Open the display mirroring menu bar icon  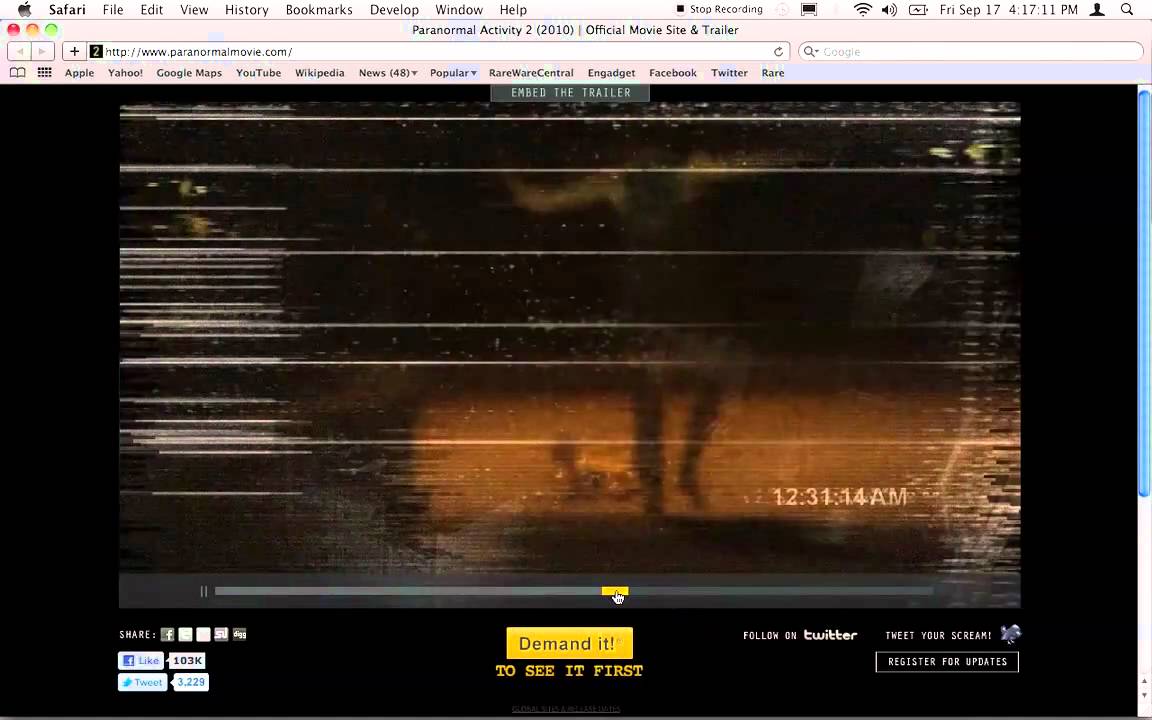(809, 10)
